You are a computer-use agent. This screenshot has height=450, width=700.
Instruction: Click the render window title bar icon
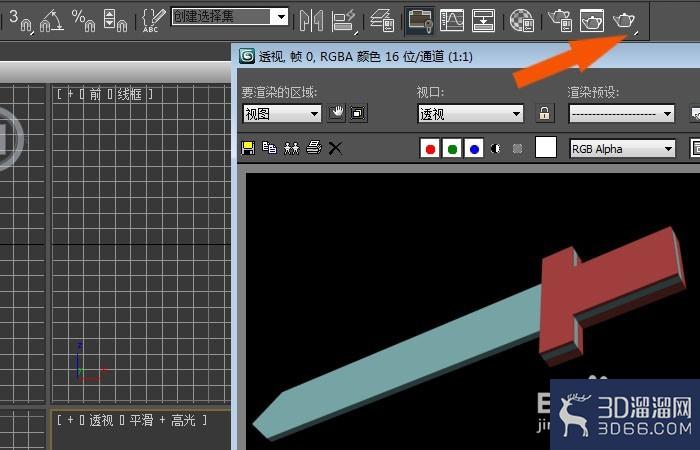(247, 57)
